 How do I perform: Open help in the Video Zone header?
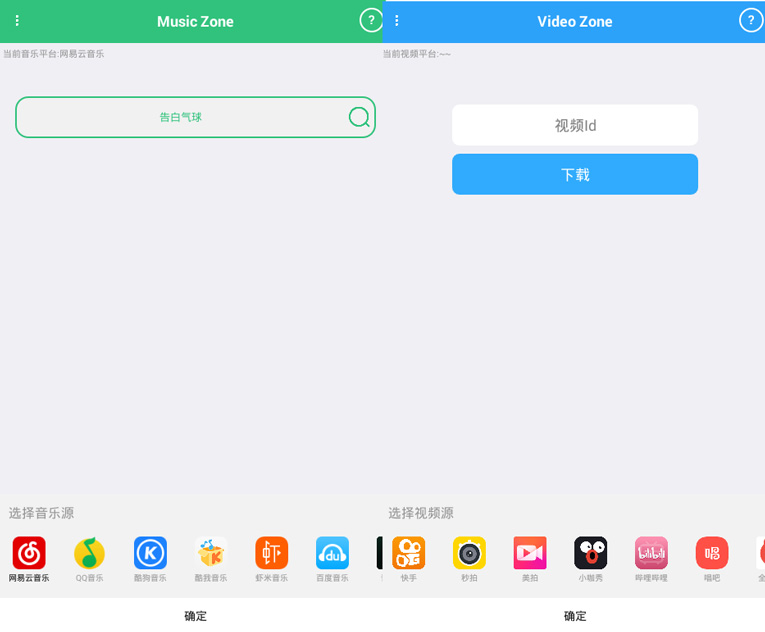[x=750, y=21]
